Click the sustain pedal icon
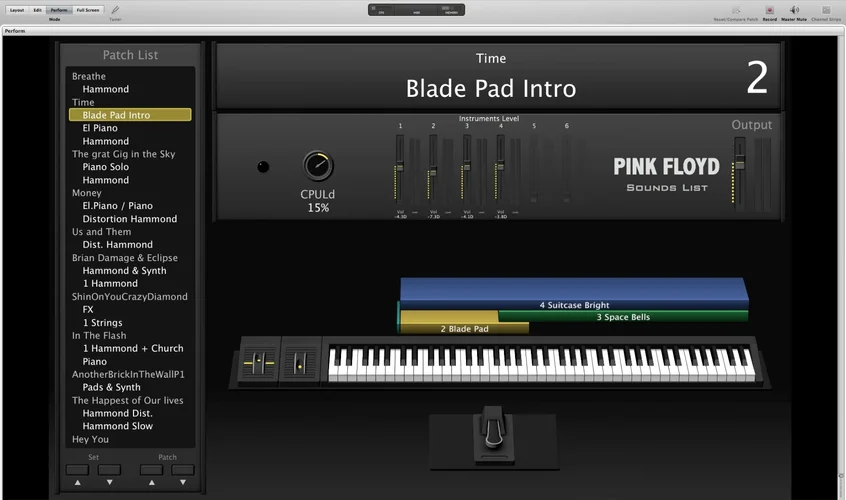The height and width of the screenshot is (500, 846). coord(493,436)
